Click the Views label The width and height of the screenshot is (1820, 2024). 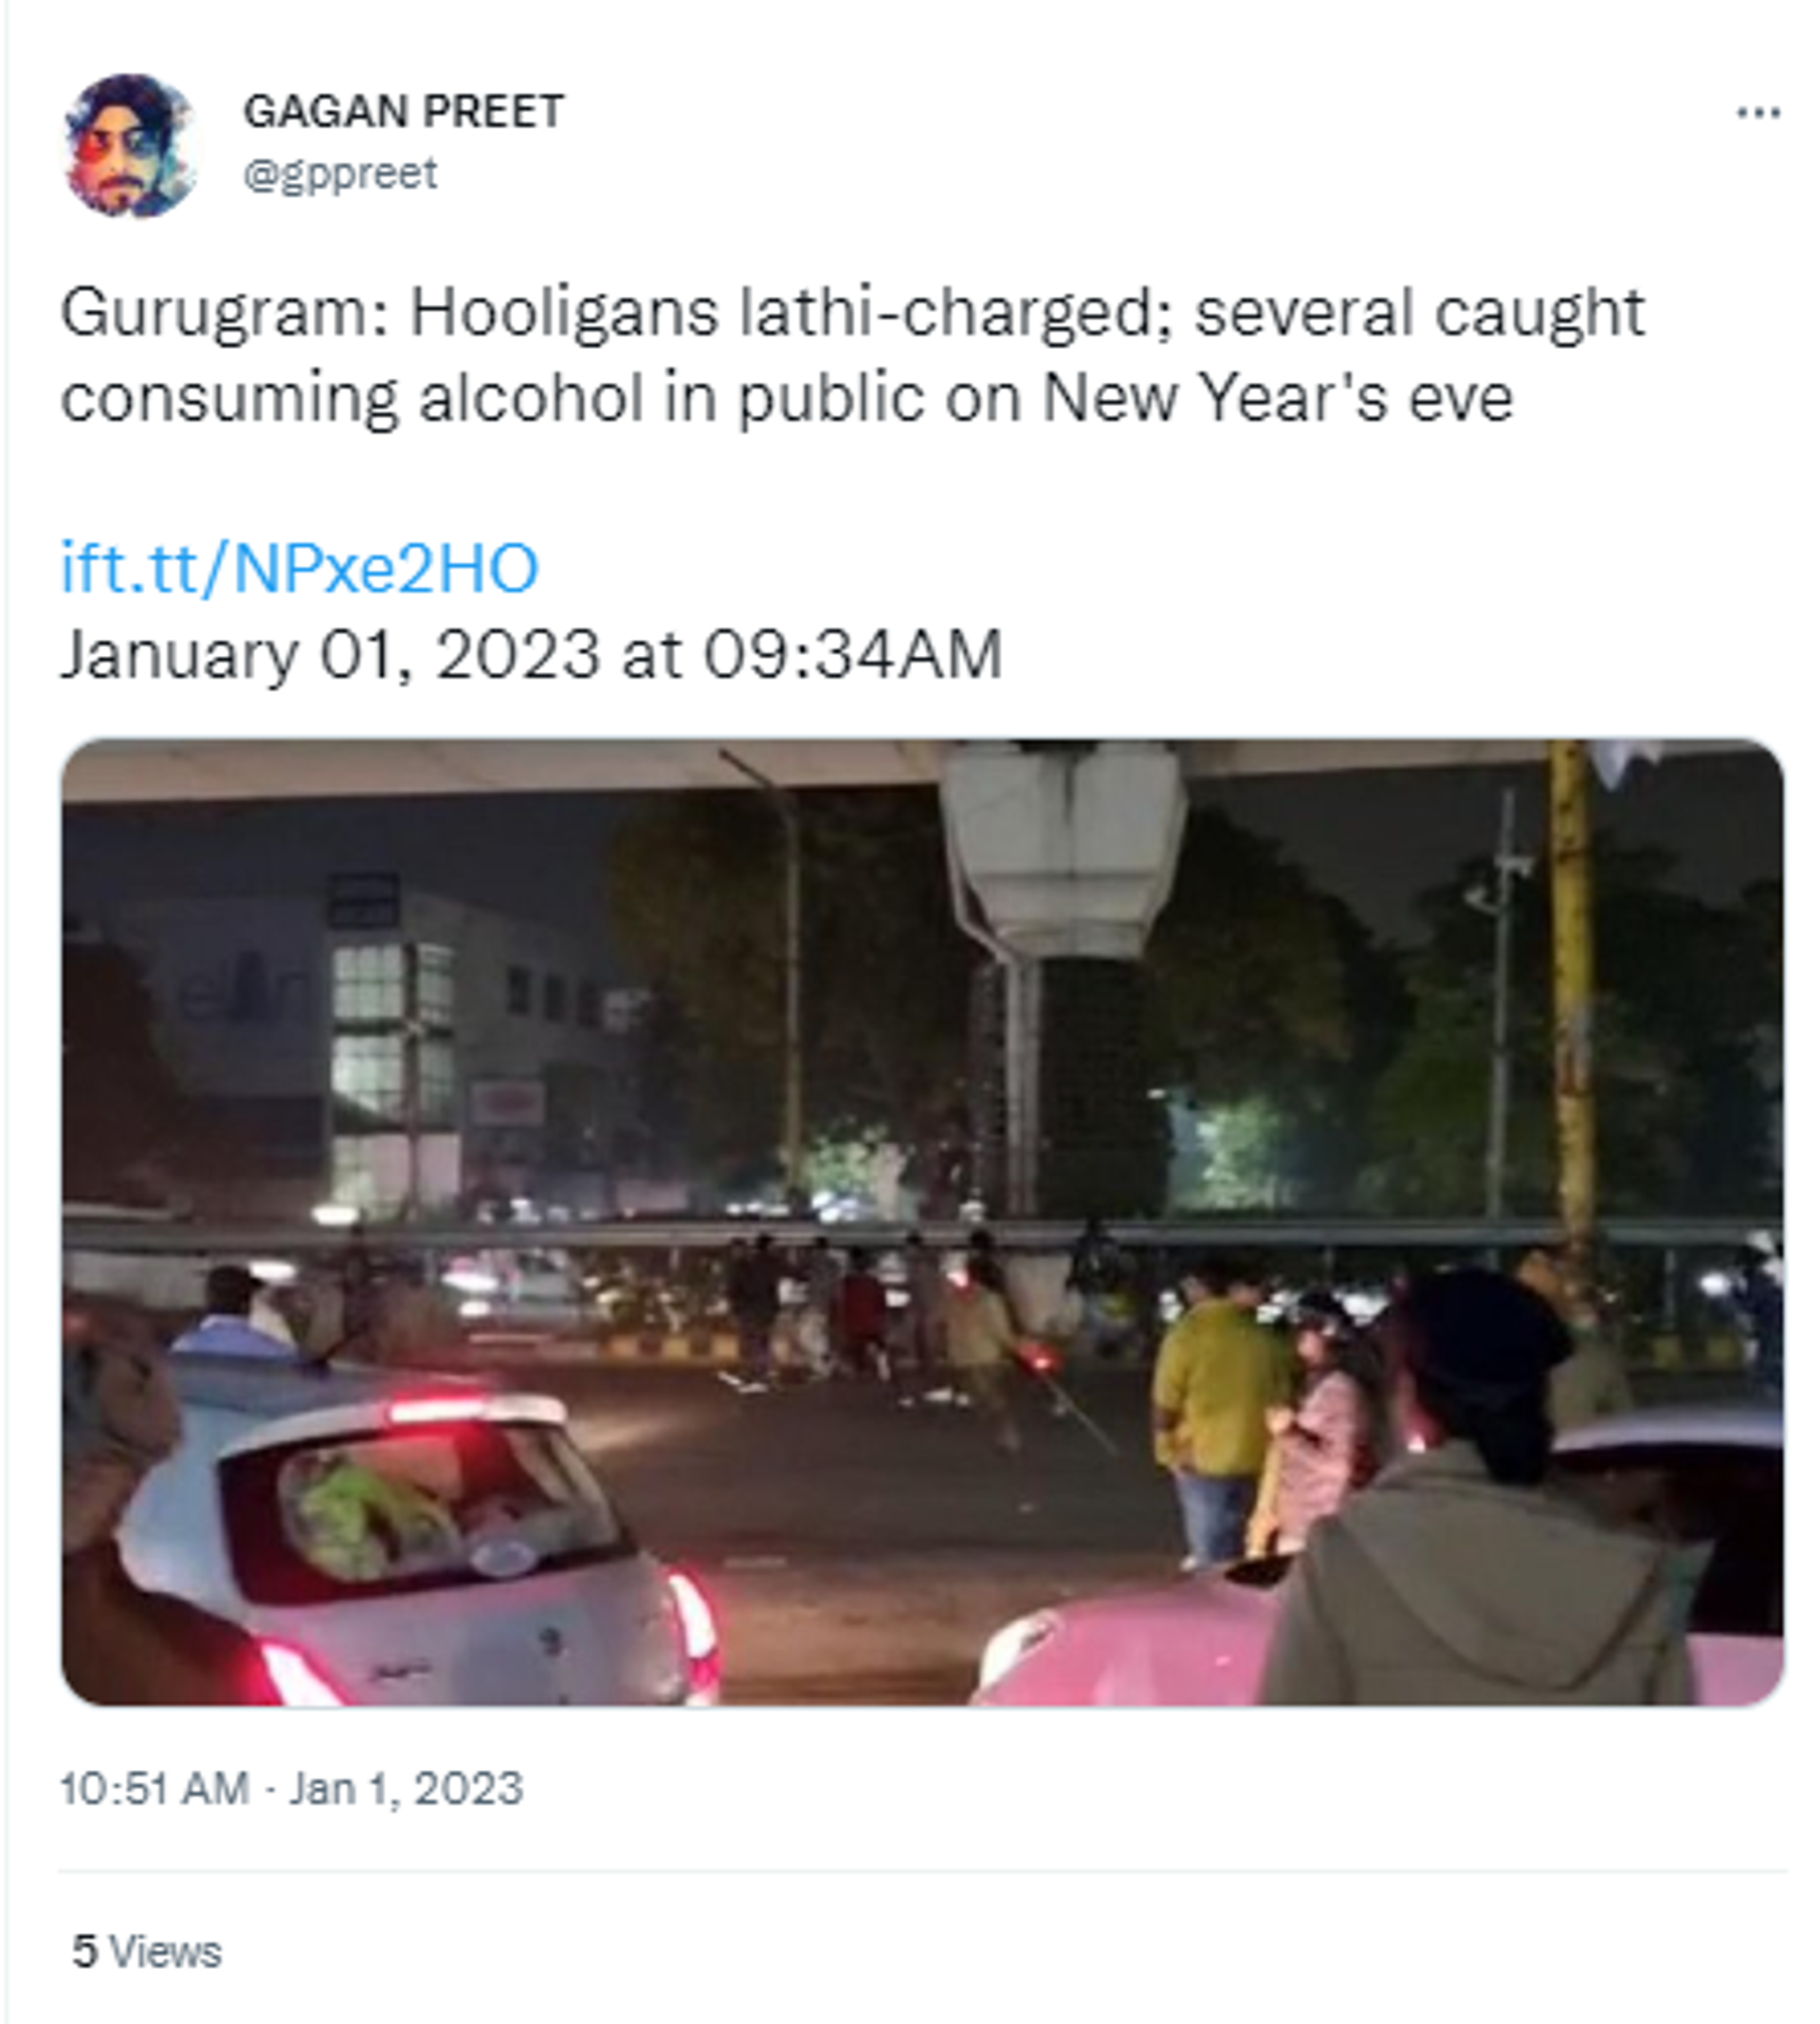(x=165, y=1951)
